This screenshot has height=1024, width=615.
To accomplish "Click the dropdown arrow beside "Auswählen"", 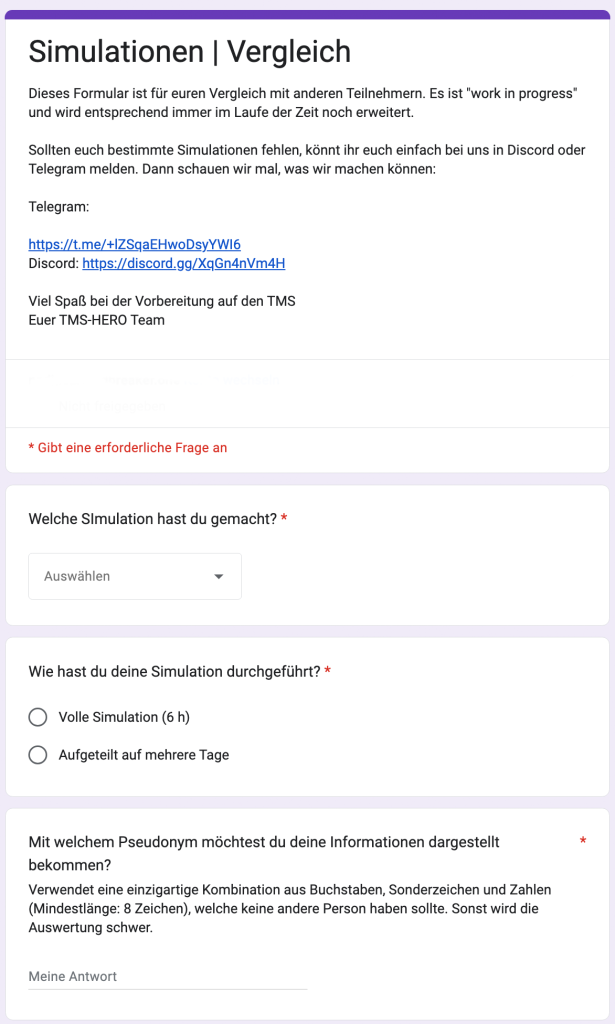I will [x=219, y=577].
